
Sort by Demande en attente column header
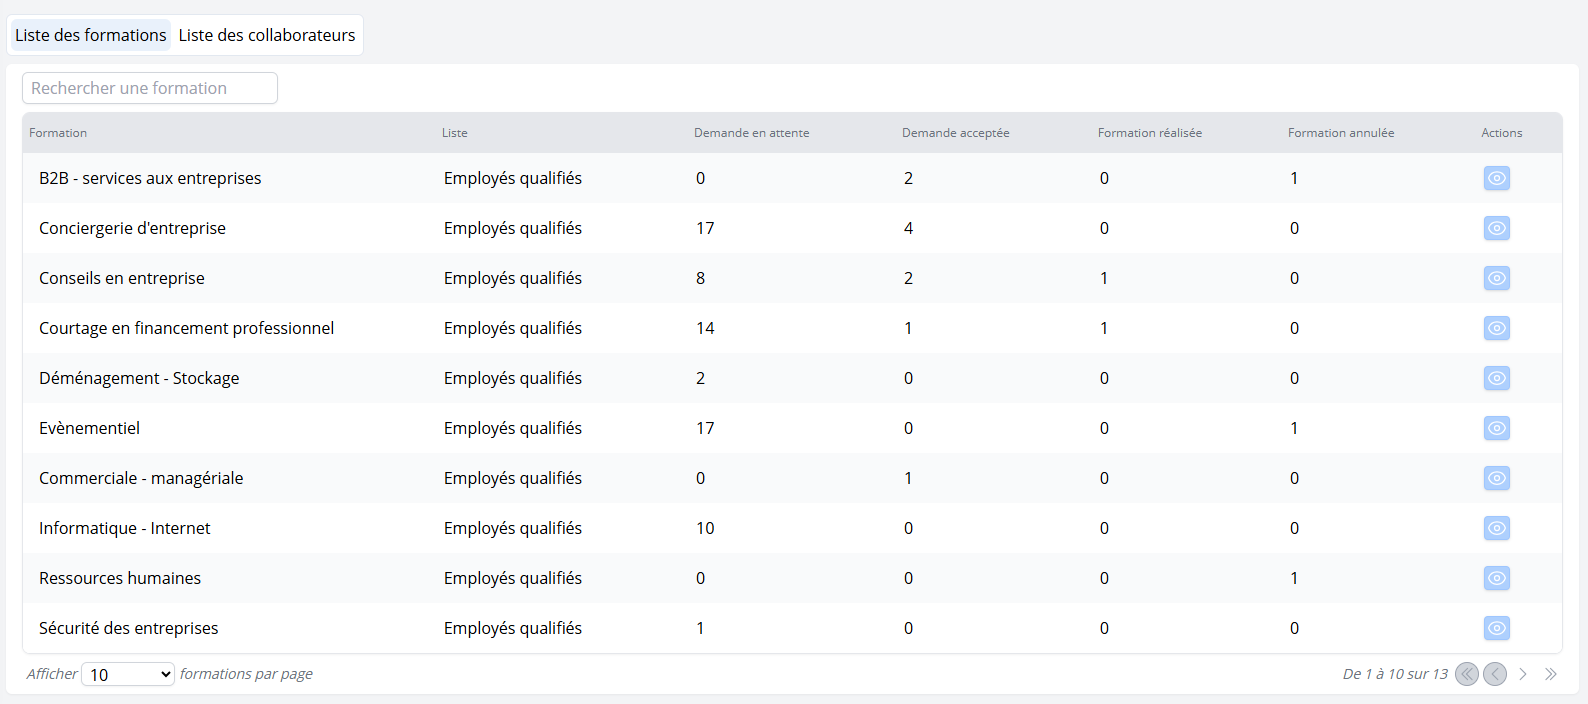(x=751, y=133)
